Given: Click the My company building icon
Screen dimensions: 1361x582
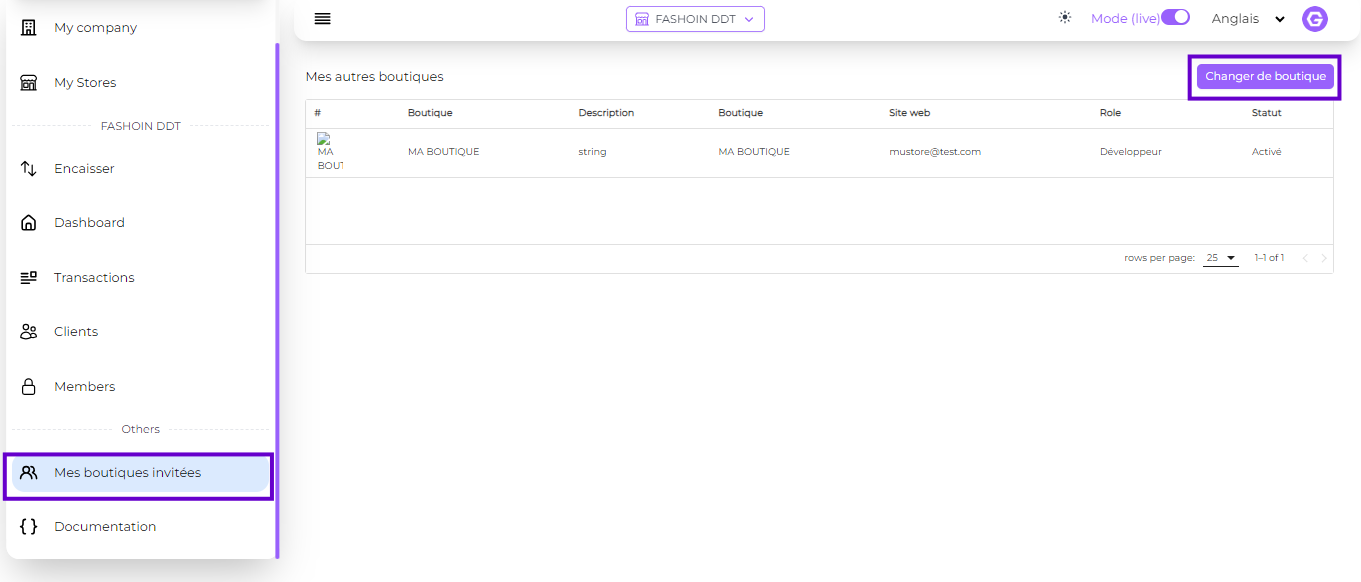Looking at the screenshot, I should [x=29, y=28].
